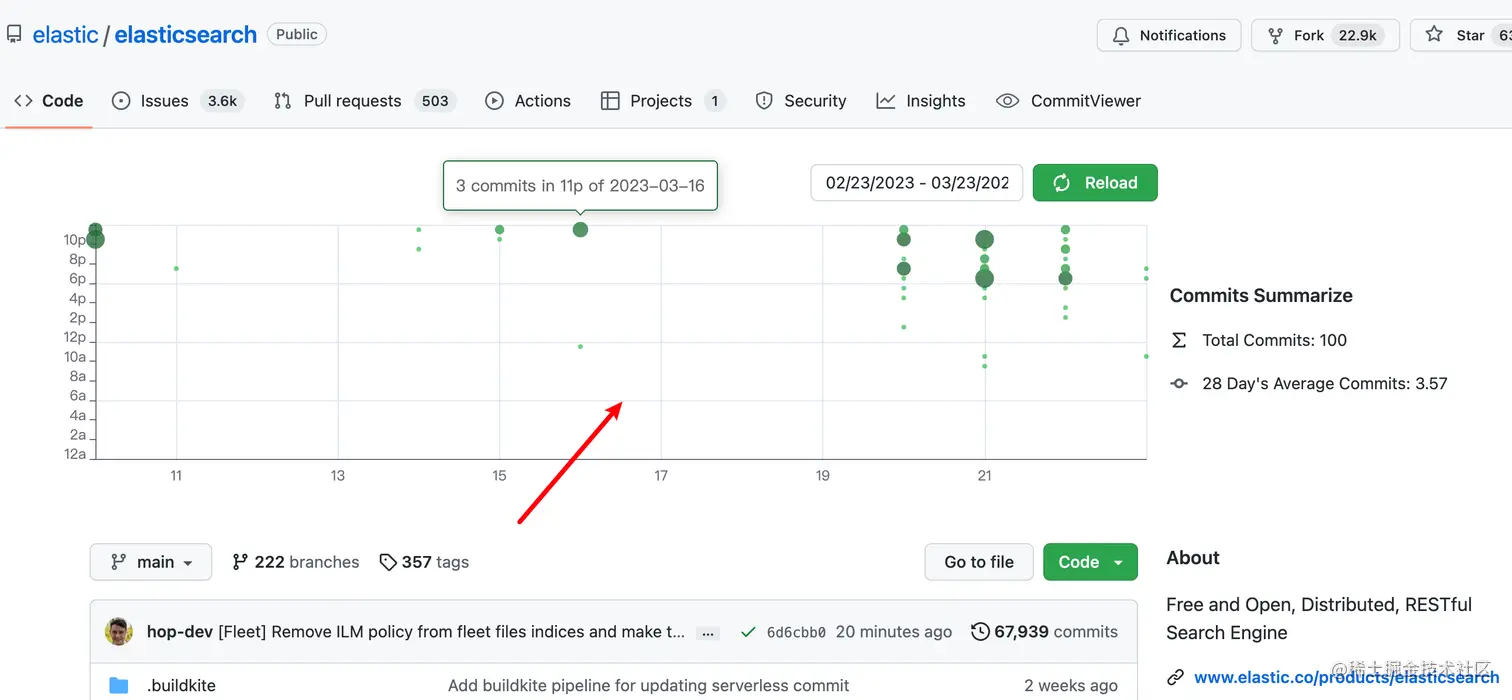Image resolution: width=1512 pixels, height=700 pixels.
Task: Click the small commit dot on day 11
Action: (x=176, y=268)
